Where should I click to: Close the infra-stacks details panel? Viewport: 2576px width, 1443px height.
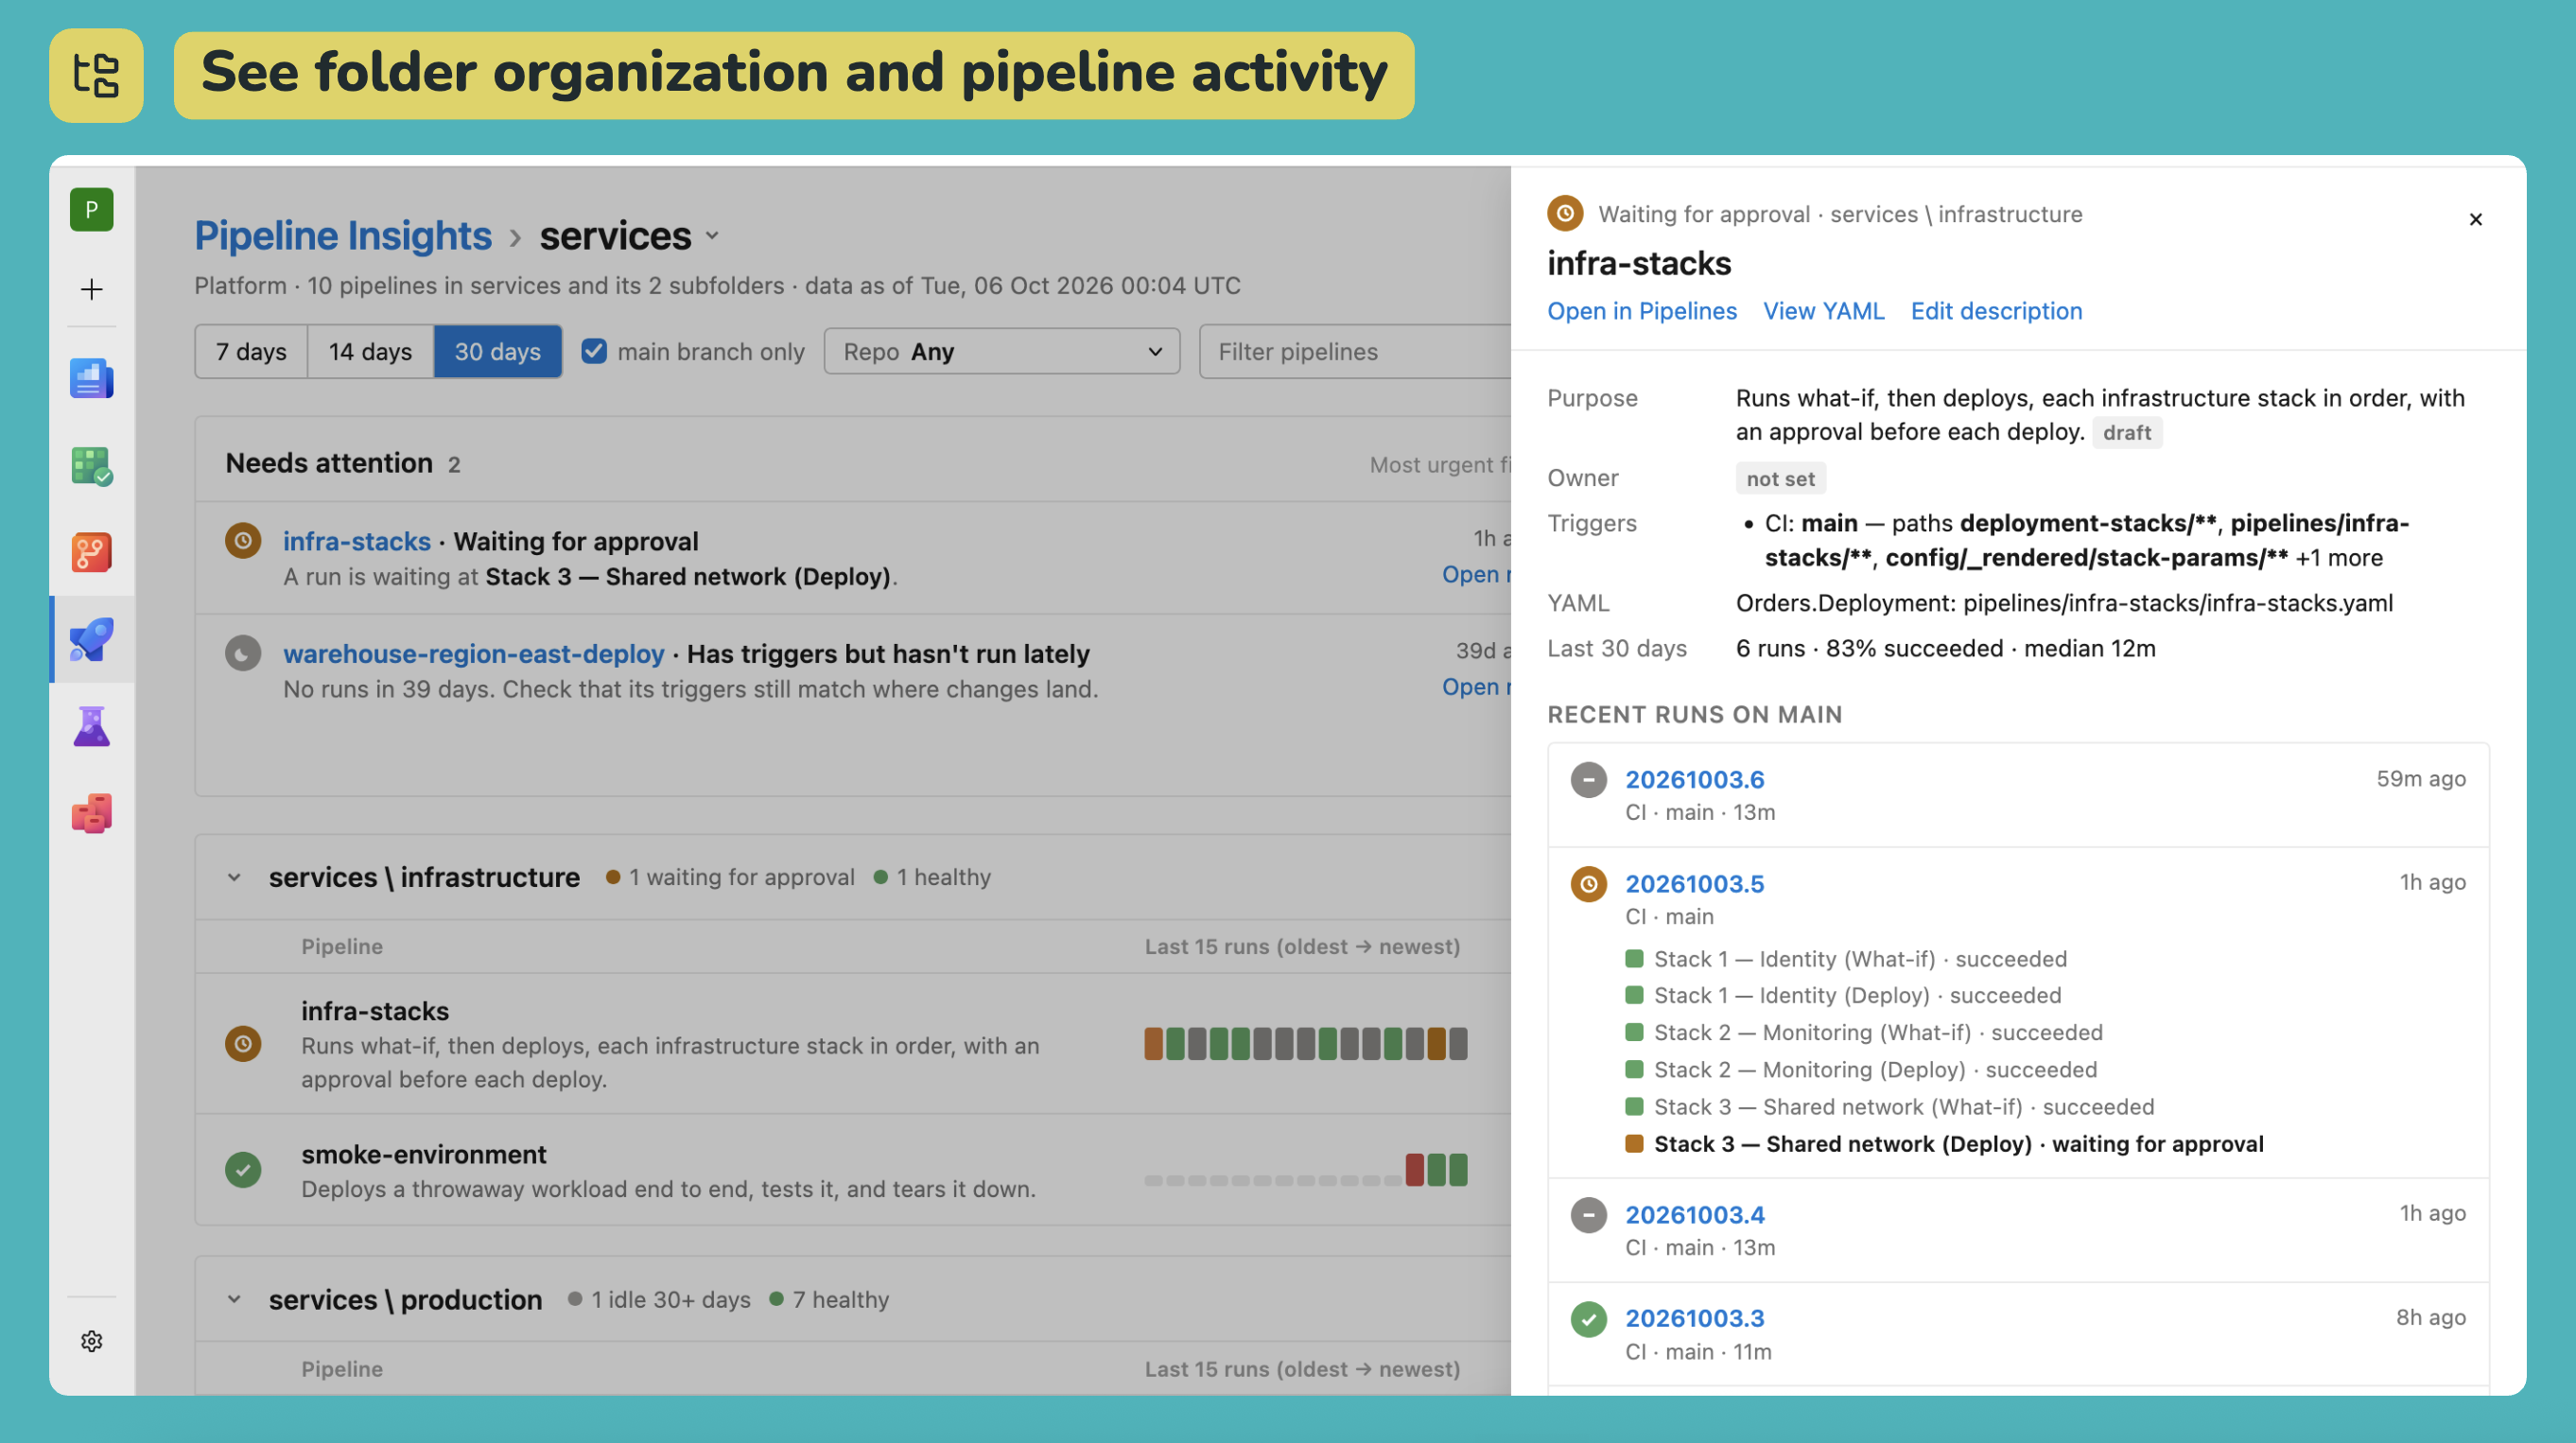click(2475, 219)
